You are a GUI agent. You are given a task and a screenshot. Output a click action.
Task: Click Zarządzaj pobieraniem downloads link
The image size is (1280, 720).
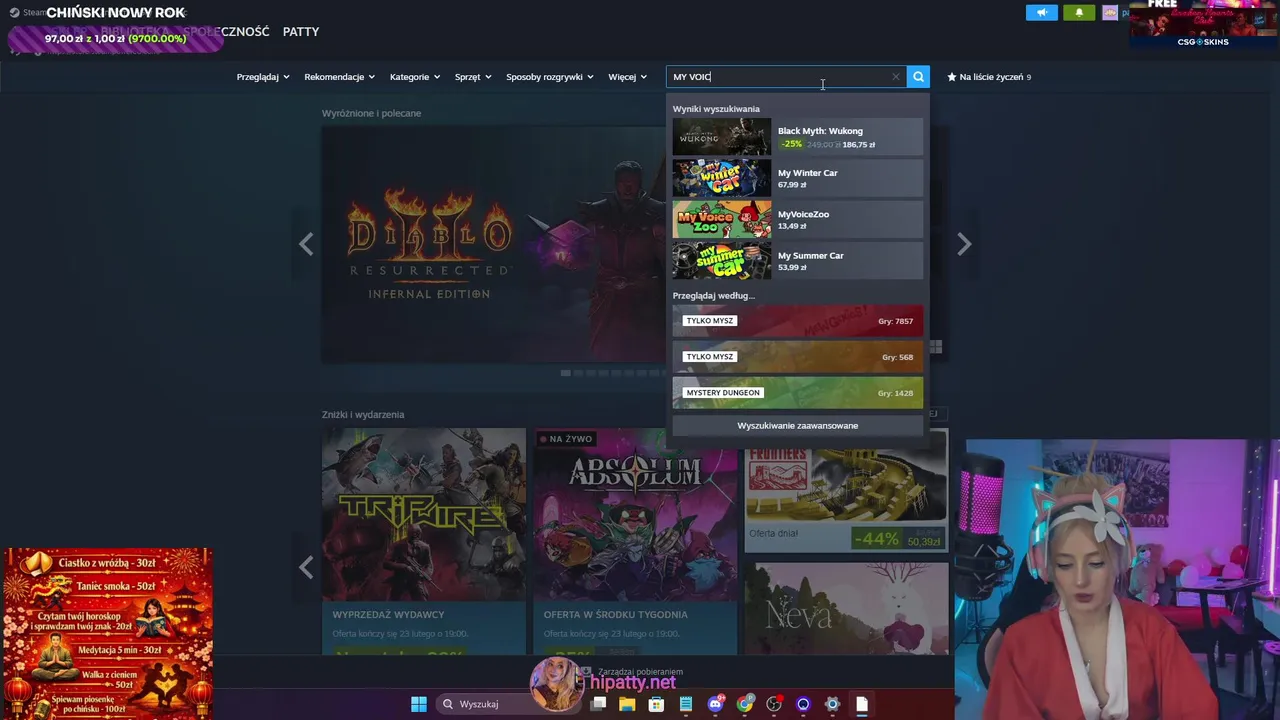640,672
